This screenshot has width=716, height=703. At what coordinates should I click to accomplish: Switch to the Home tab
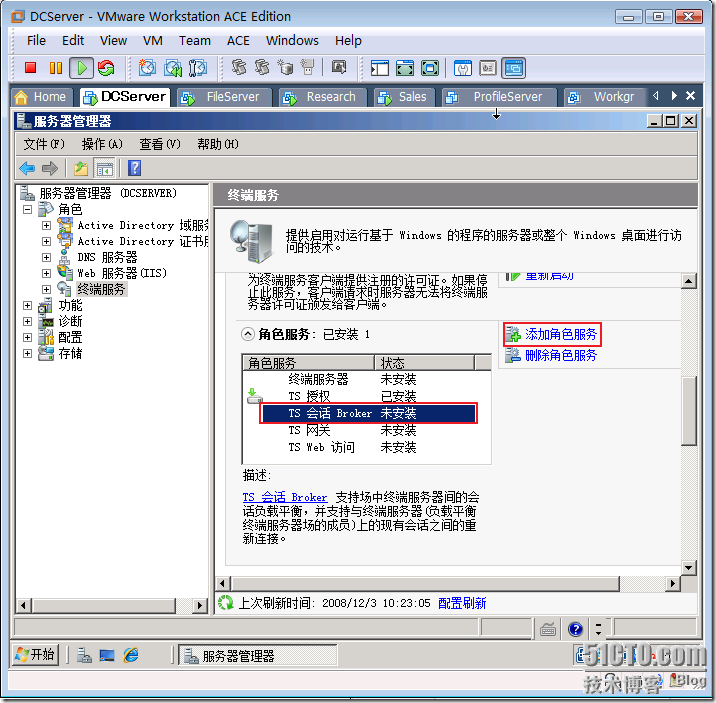(x=41, y=97)
